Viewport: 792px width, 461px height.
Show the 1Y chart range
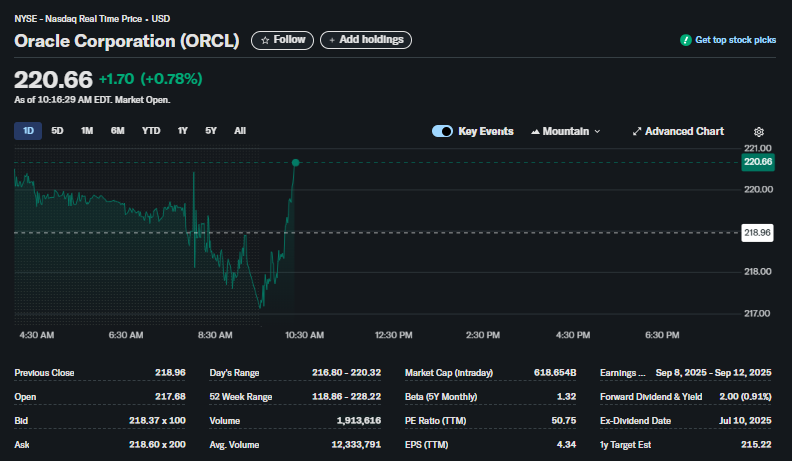[x=182, y=131]
